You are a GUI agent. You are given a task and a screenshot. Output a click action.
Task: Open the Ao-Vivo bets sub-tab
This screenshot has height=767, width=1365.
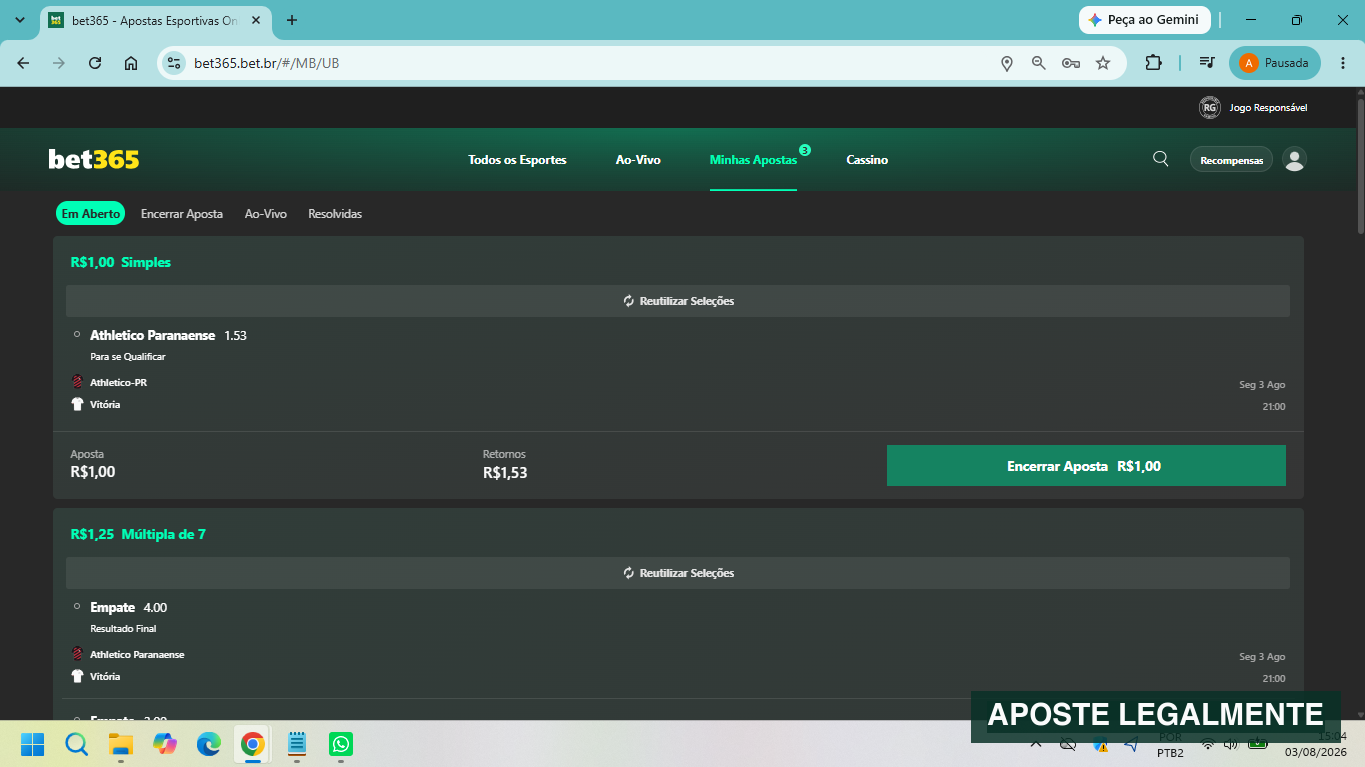pos(266,214)
